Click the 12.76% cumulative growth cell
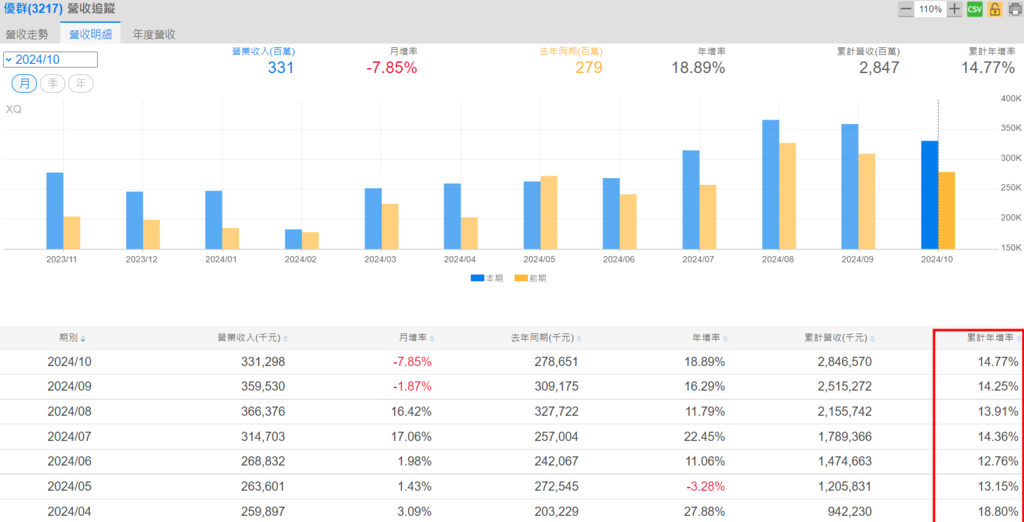 click(x=1000, y=461)
